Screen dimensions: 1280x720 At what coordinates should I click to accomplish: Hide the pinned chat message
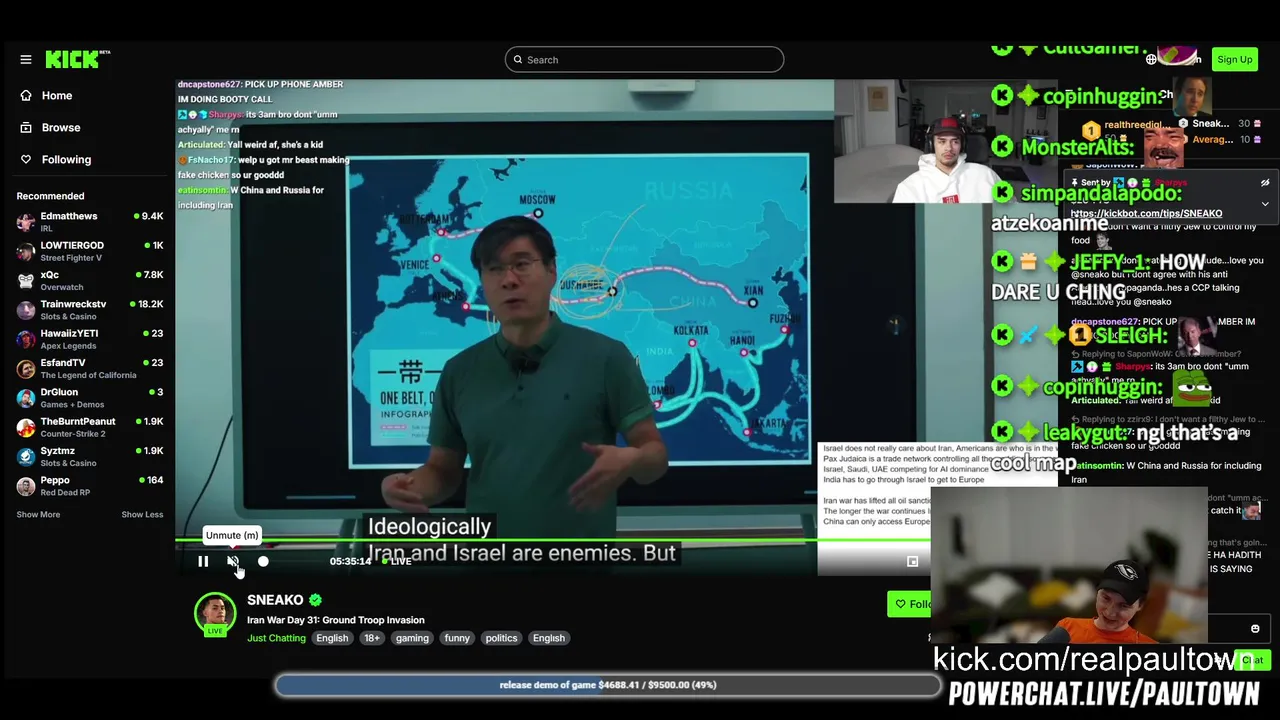pyautogui.click(x=1265, y=183)
